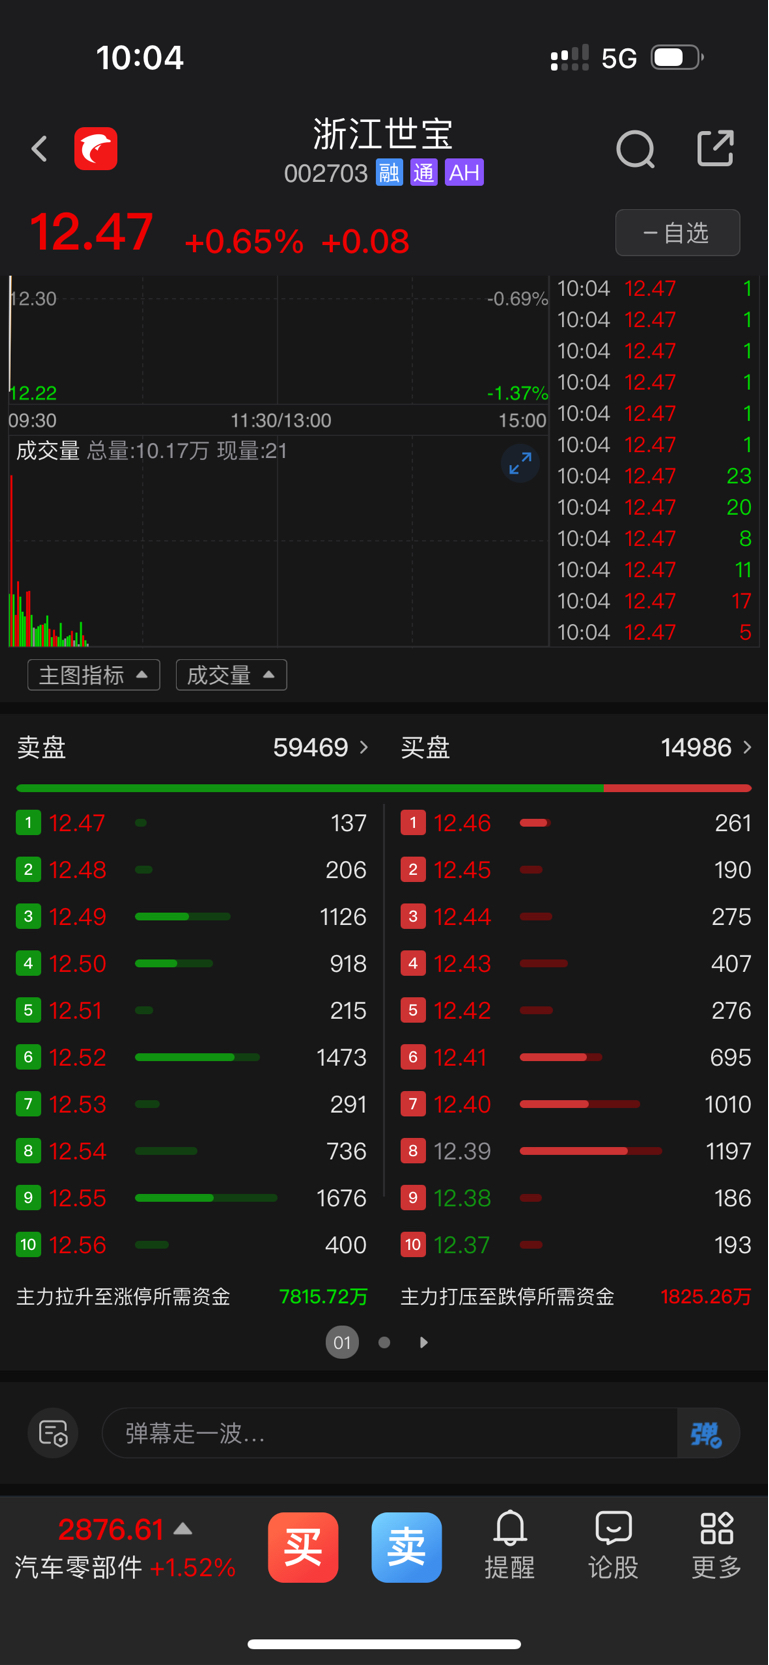
Task: Open 成交量 sub-indicator dropdown
Action: (x=231, y=675)
